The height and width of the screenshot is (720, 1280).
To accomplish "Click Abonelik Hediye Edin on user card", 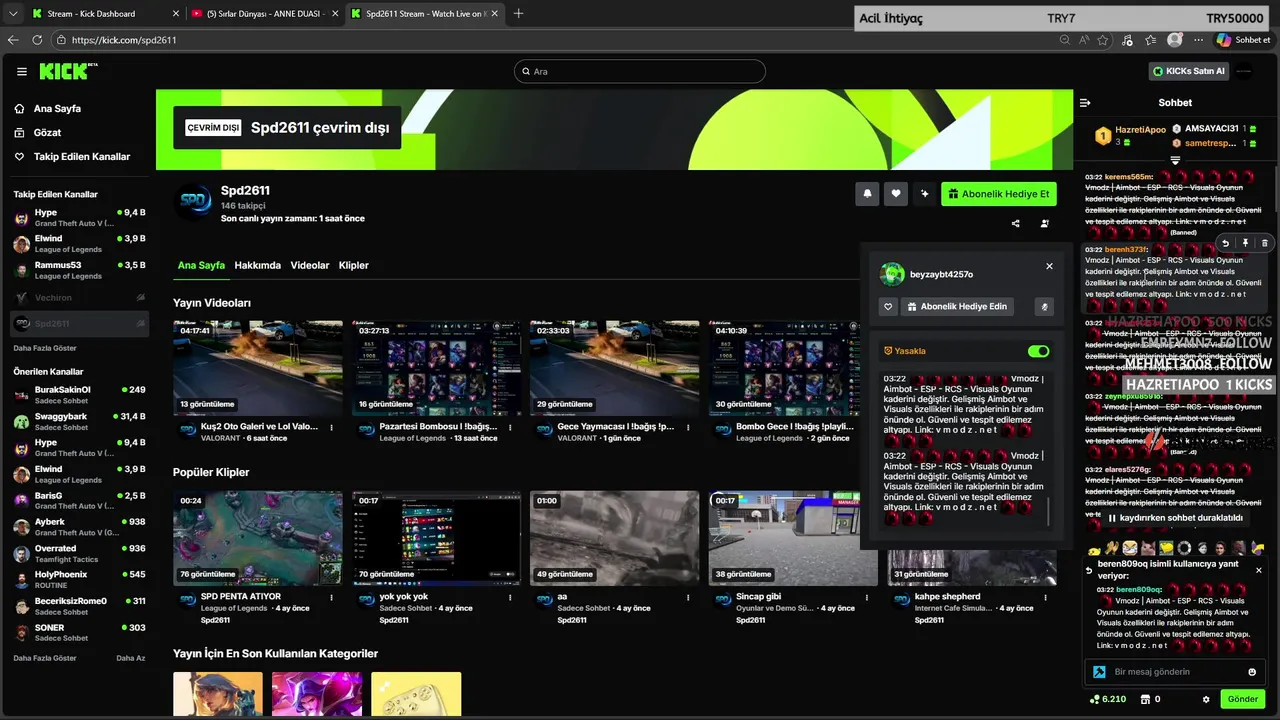I will click(956, 306).
